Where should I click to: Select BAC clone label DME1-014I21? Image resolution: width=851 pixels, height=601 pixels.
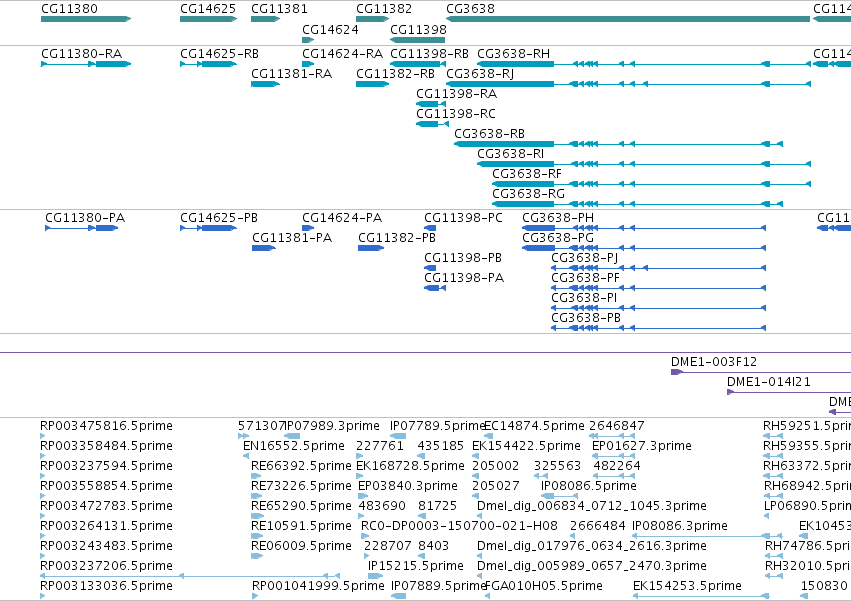pyautogui.click(x=769, y=382)
